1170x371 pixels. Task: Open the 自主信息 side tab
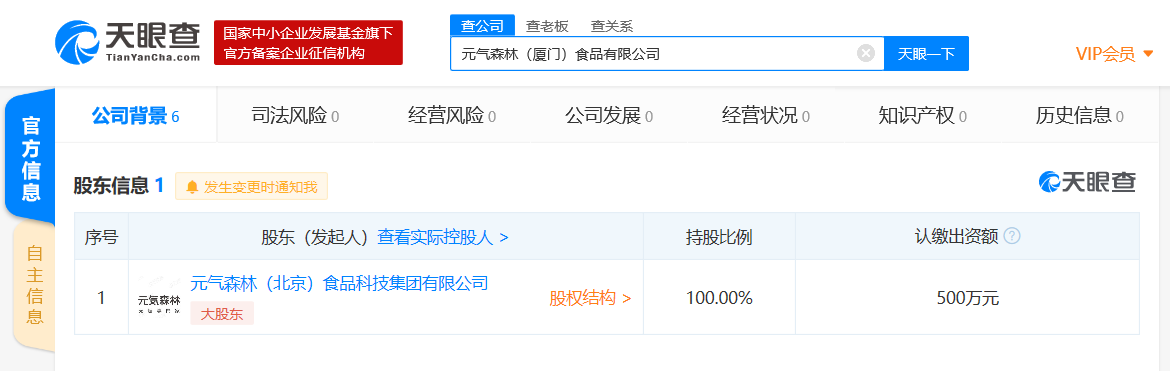pyautogui.click(x=34, y=285)
